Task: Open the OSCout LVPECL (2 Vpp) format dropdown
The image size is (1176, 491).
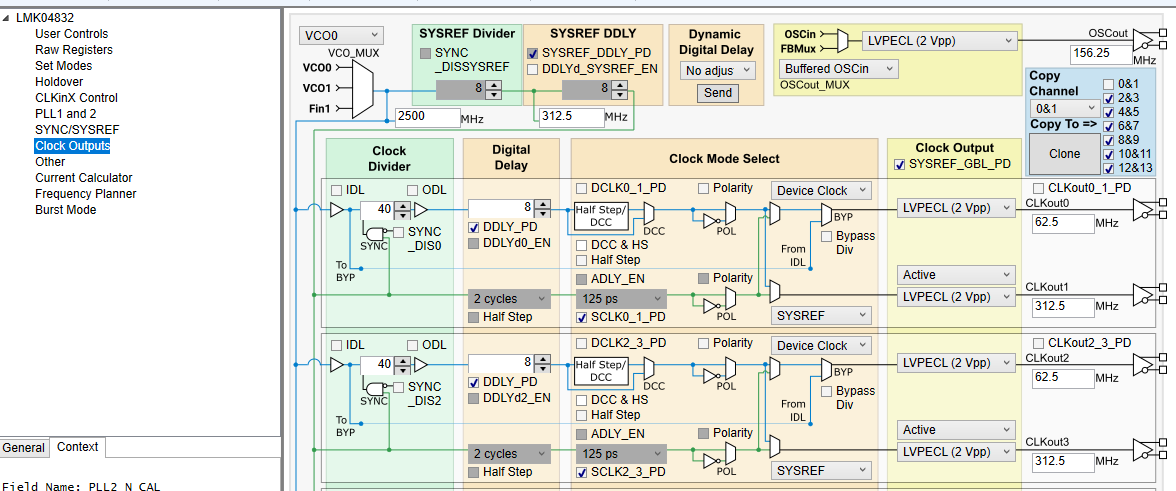Action: point(940,40)
